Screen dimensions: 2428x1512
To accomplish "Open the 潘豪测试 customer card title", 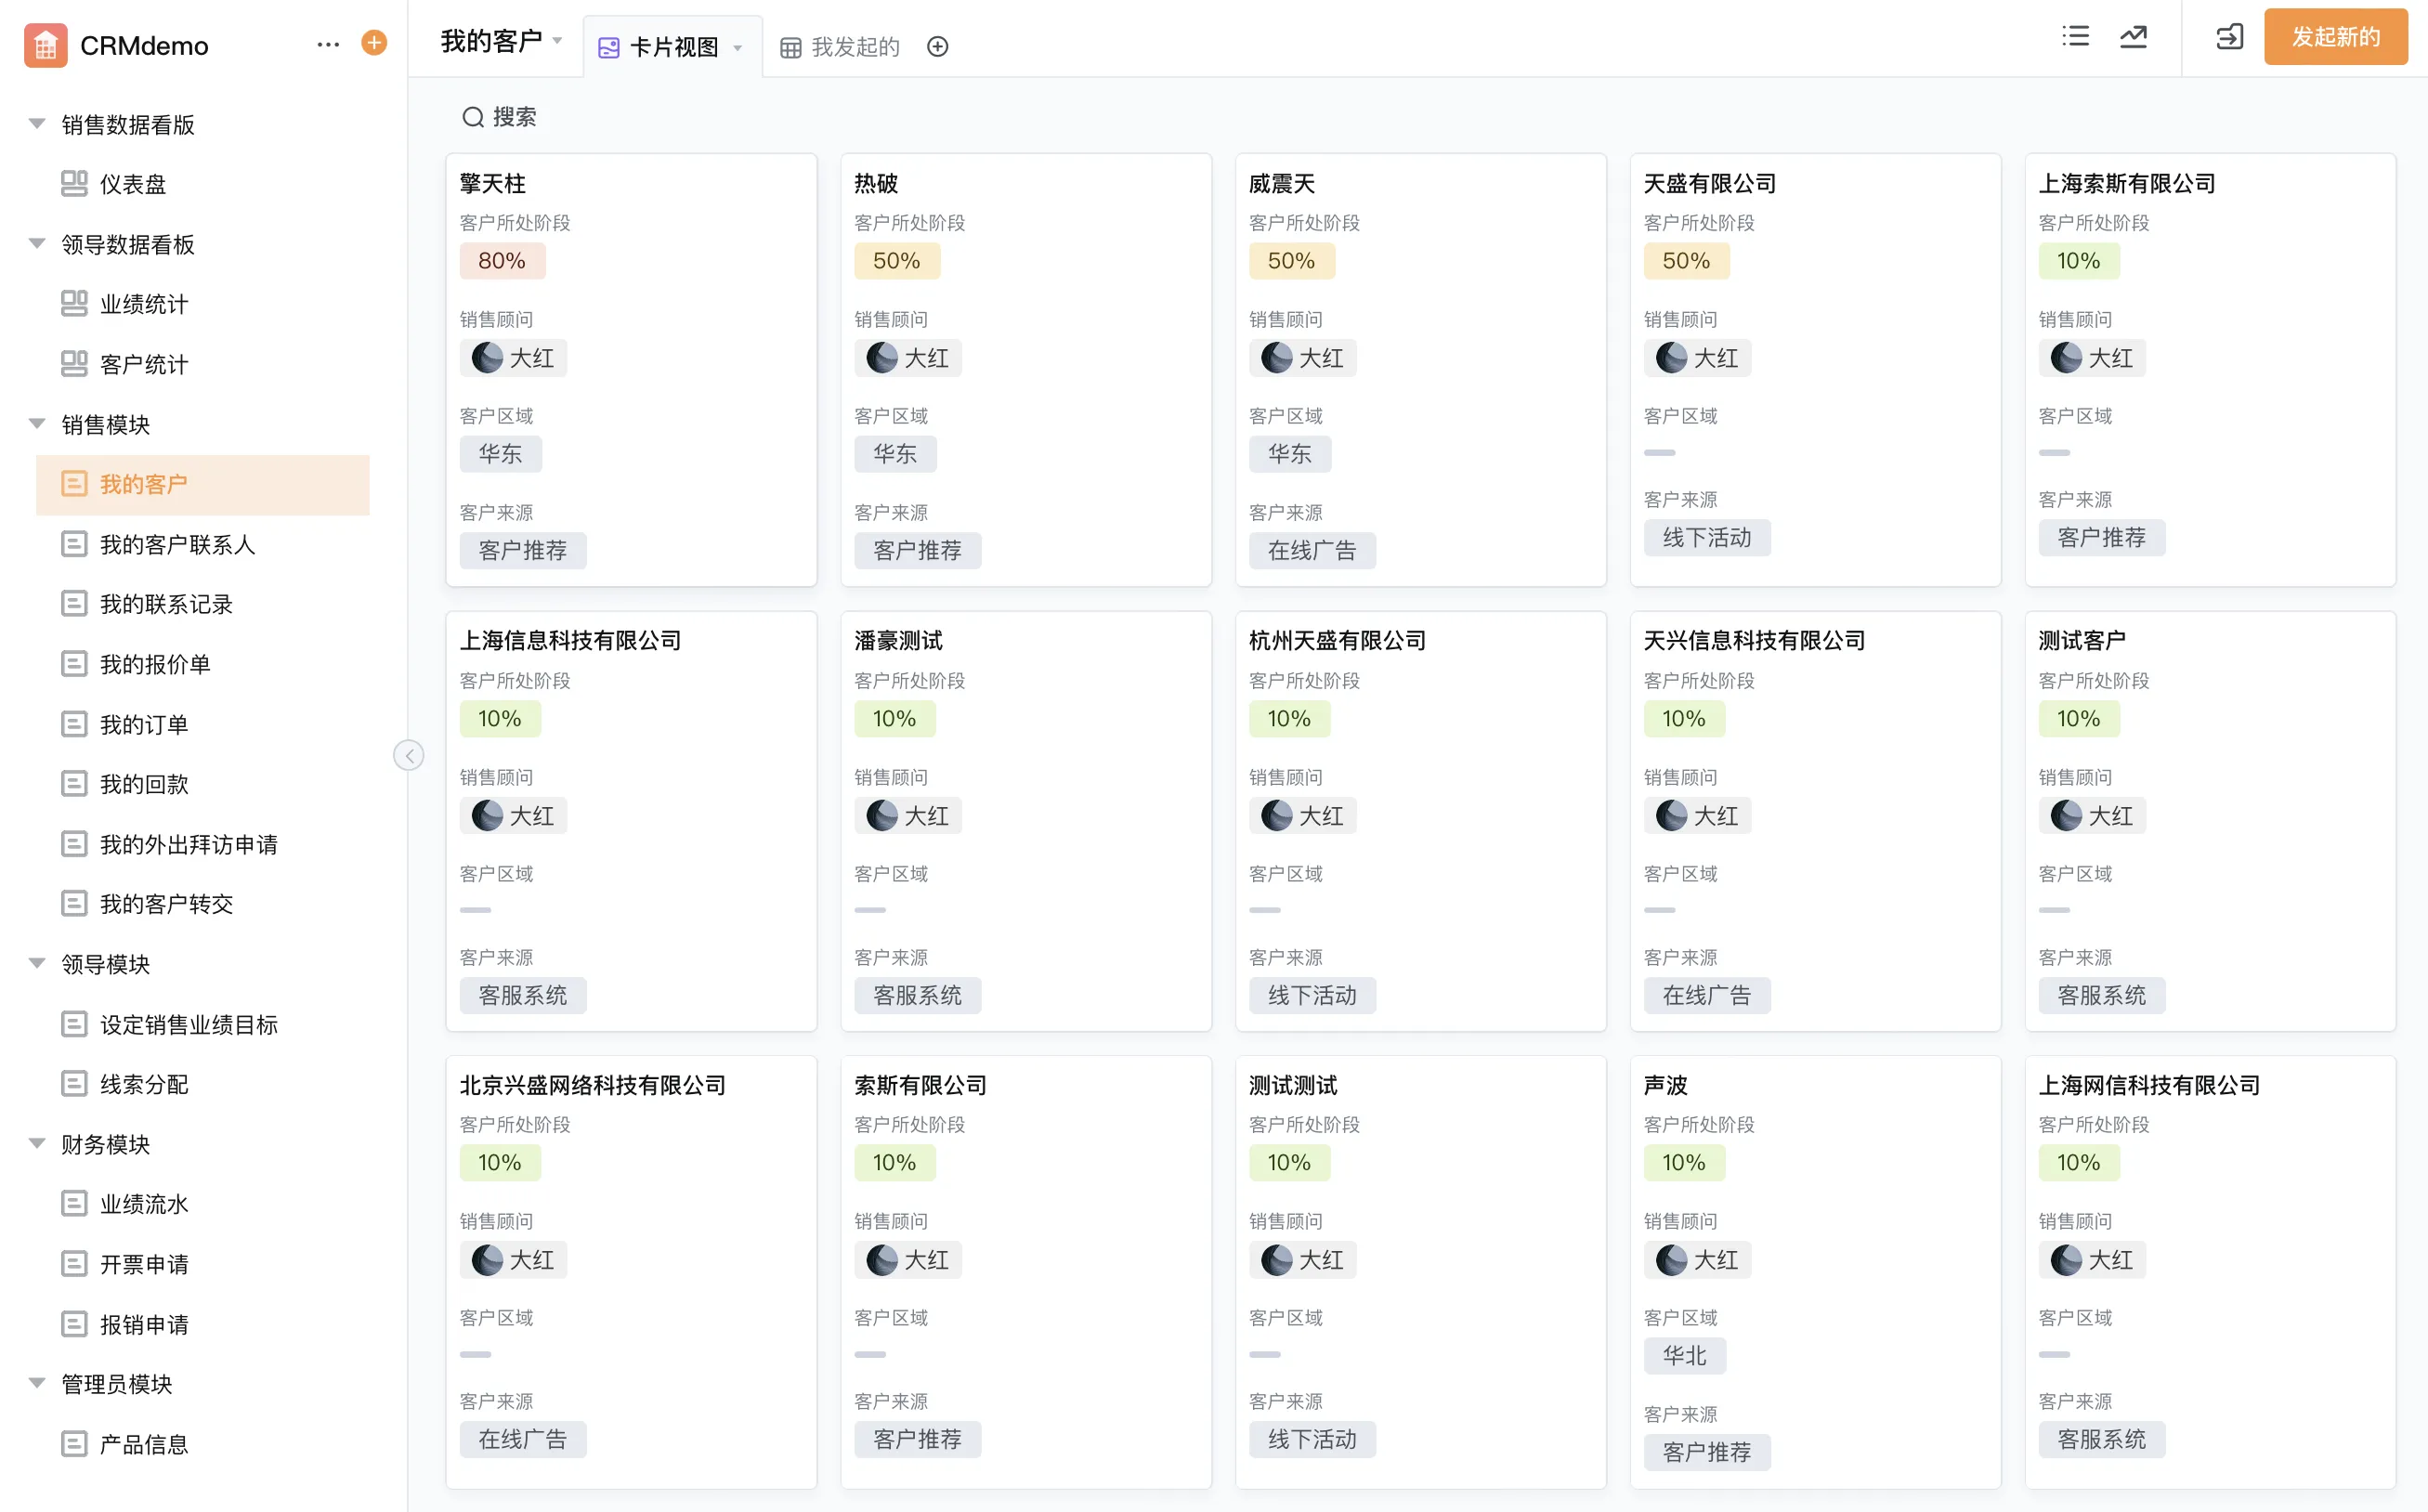I will pyautogui.click(x=899, y=641).
